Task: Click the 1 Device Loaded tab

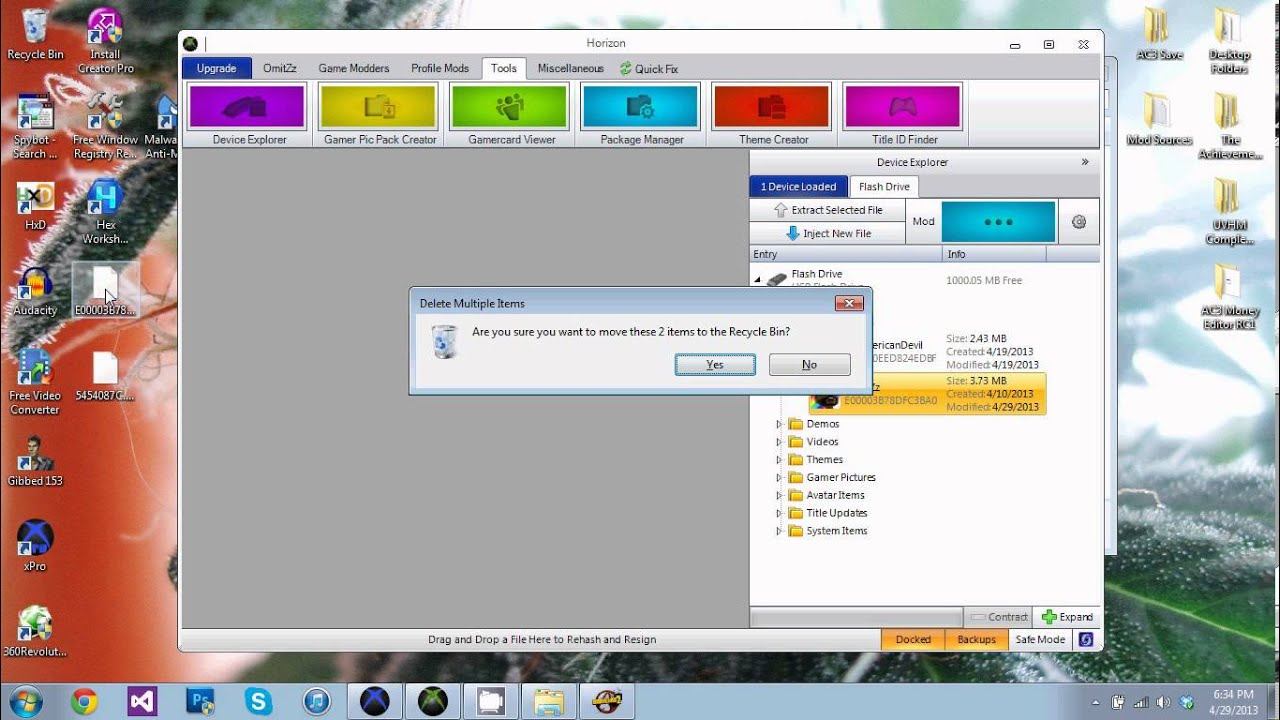Action: [798, 187]
